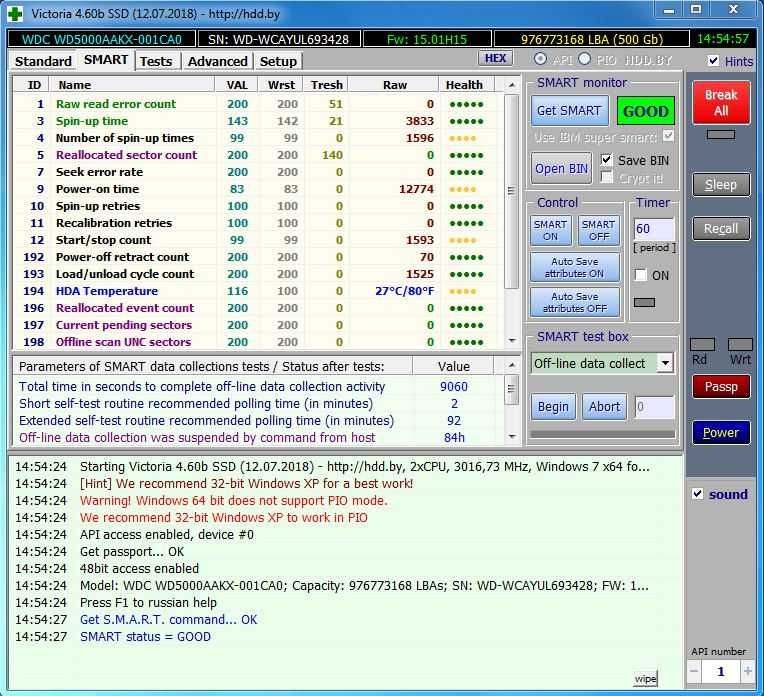Click the Raw column header
Viewport: 764px width, 696px height.
(395, 85)
